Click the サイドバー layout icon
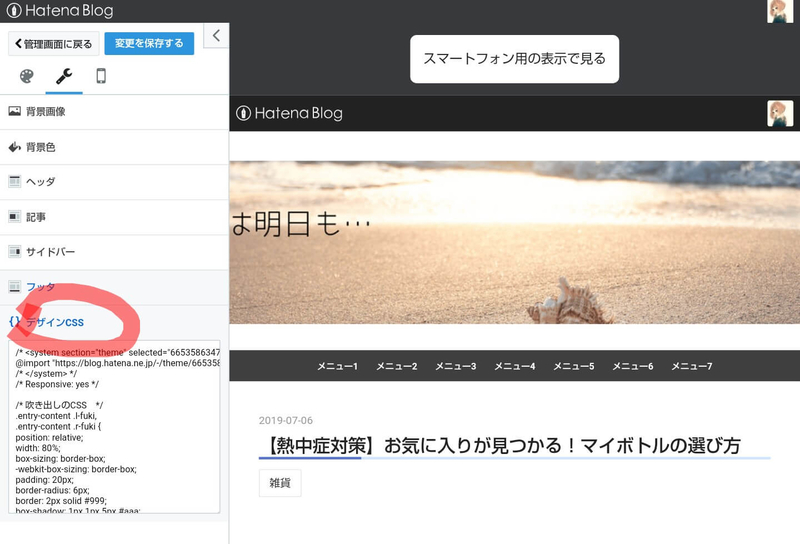Image resolution: width=800 pixels, height=544 pixels. [14, 252]
